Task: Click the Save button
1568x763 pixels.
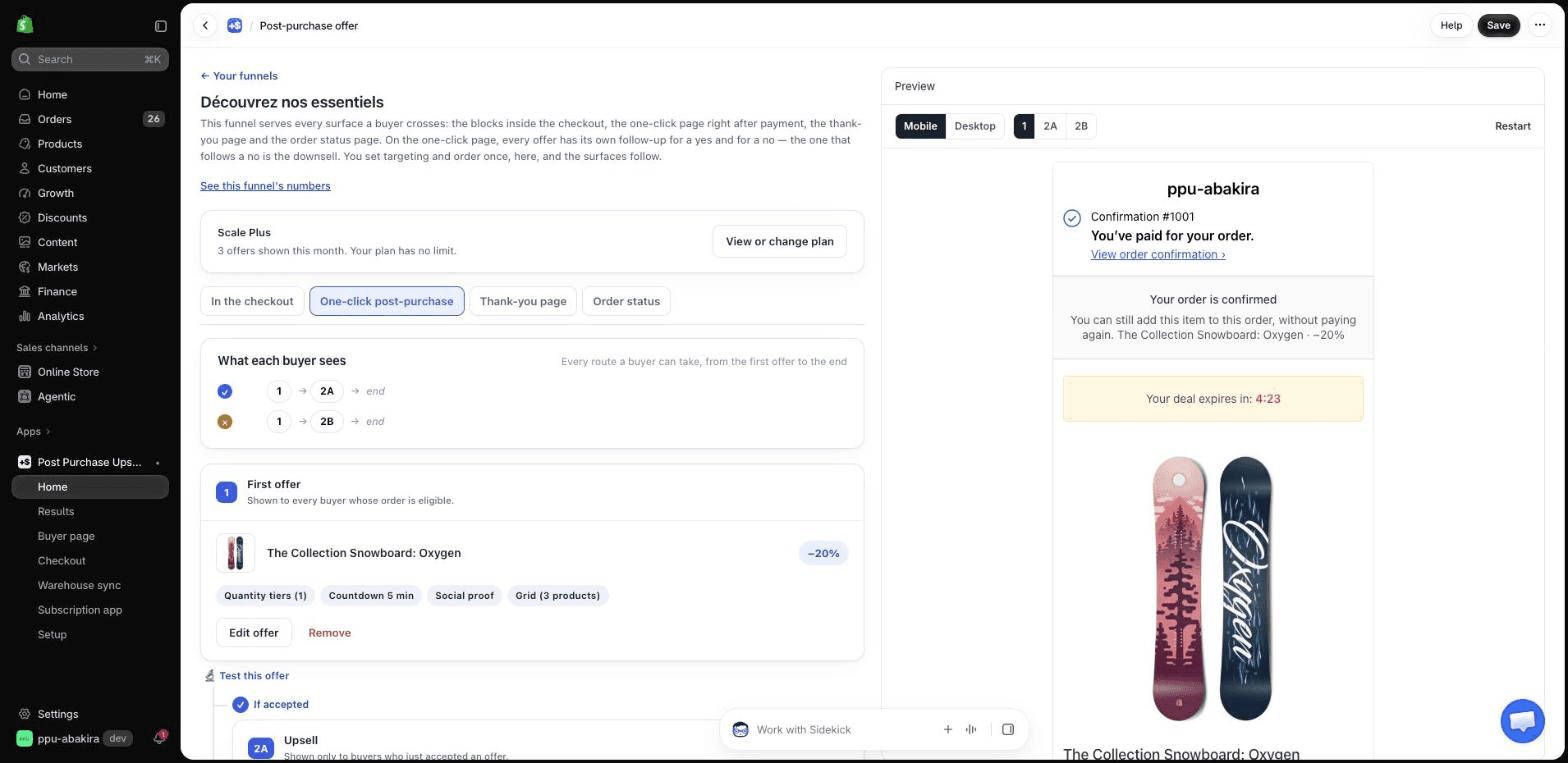Action: click(x=1498, y=26)
